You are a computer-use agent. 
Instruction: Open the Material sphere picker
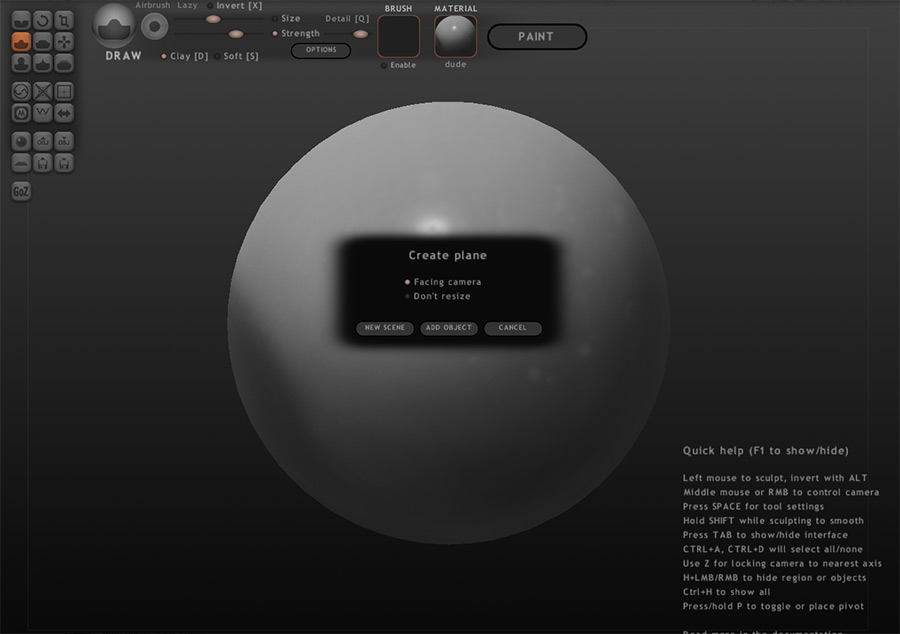pos(455,36)
